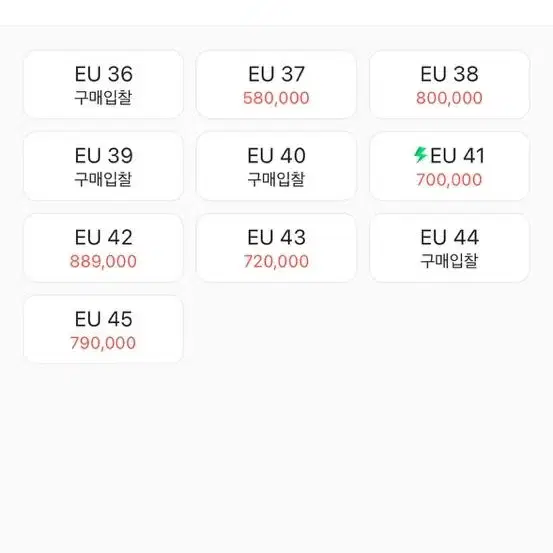Click 구매입찰 label under EU 44
This screenshot has height=553, width=553.
tap(449, 261)
